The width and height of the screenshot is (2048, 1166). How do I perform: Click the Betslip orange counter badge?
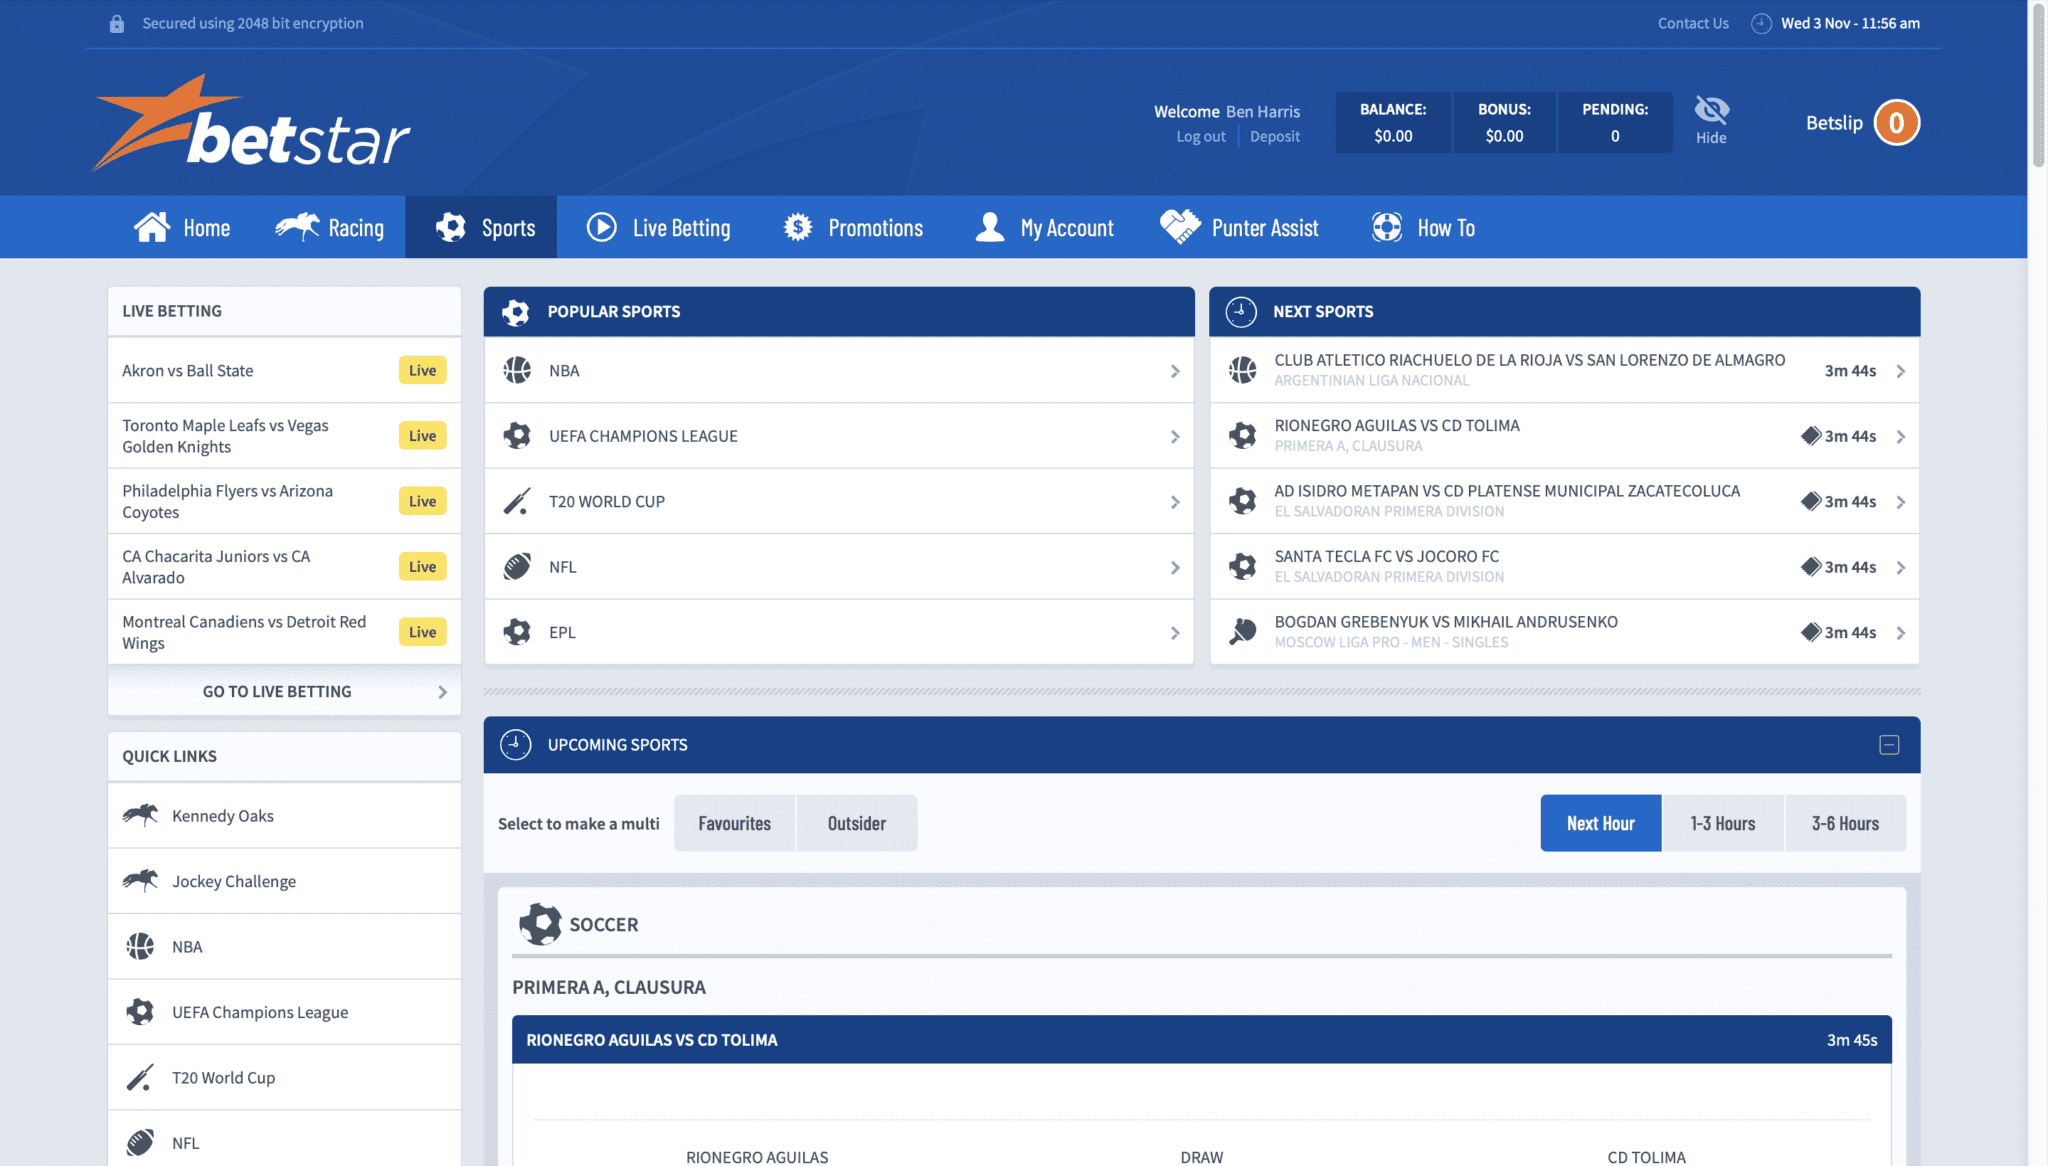(1896, 123)
